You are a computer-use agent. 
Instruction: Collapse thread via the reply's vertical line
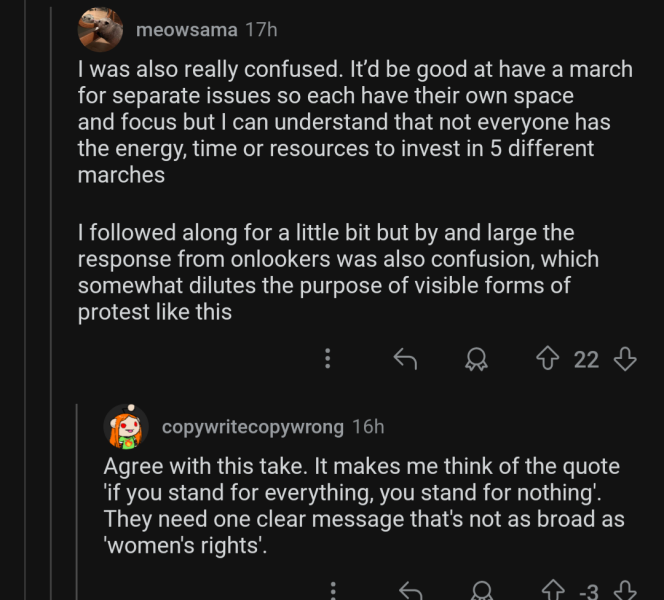tap(79, 500)
